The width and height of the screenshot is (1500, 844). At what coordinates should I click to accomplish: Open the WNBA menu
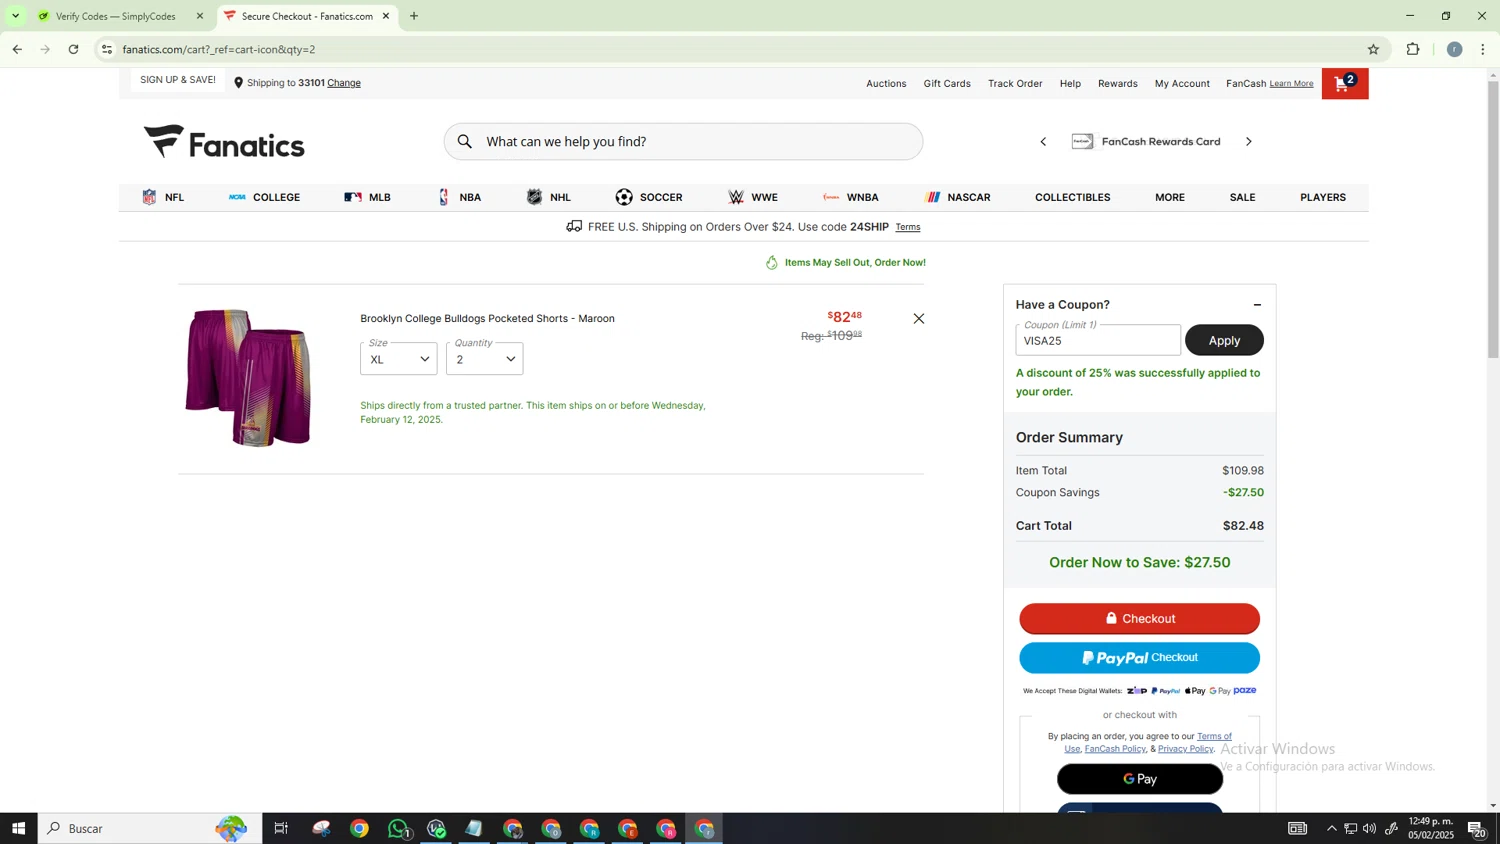coord(851,198)
